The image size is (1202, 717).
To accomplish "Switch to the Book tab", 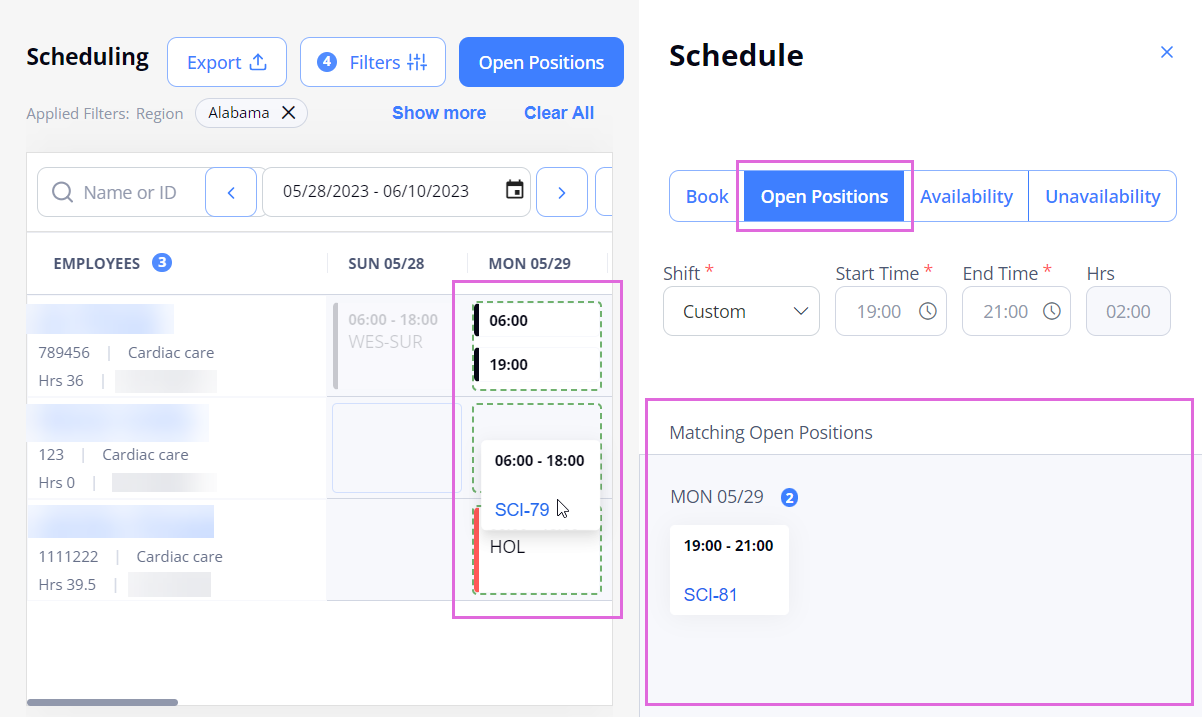I will [x=707, y=196].
